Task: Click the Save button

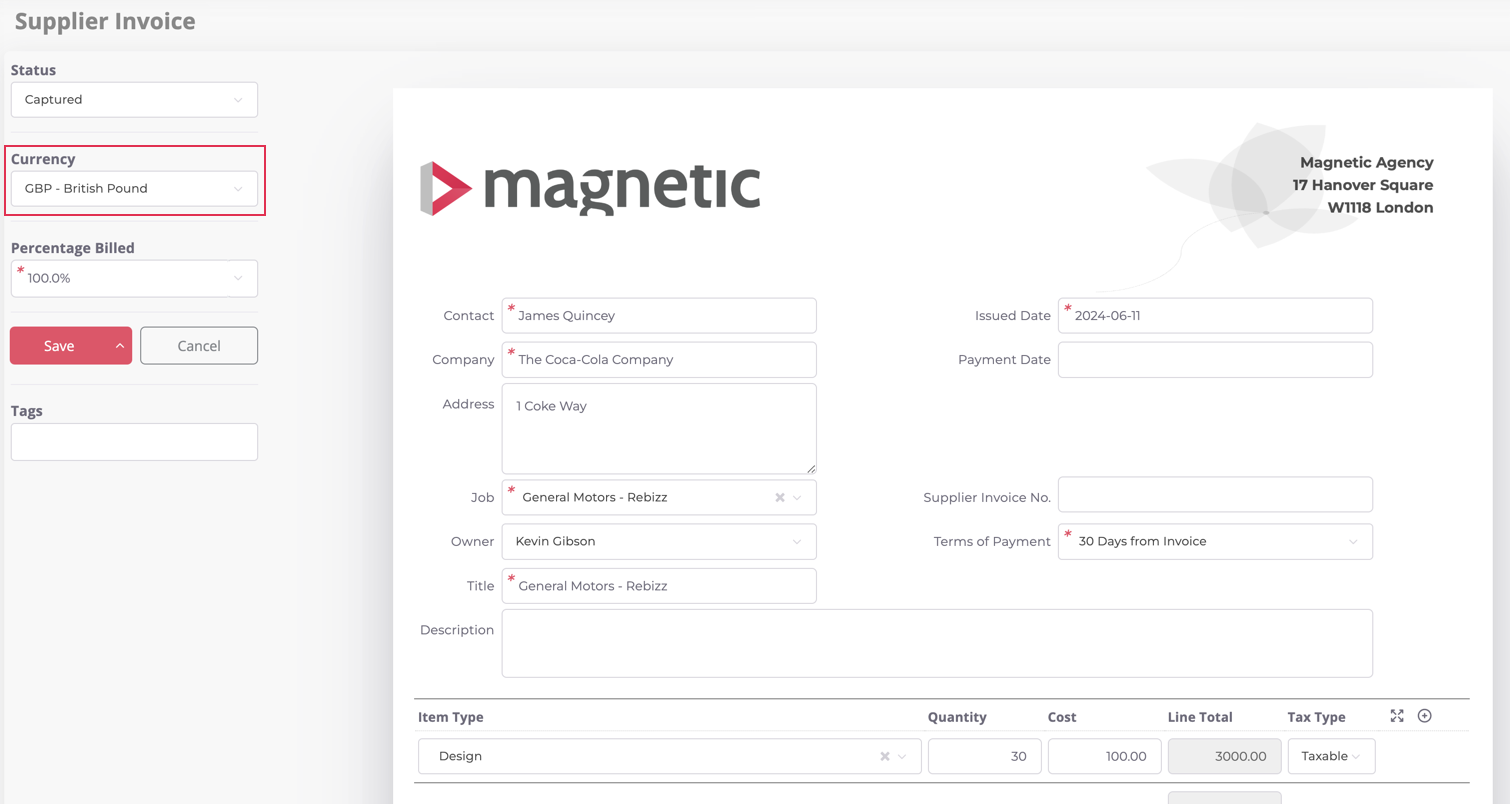Action: click(59, 346)
